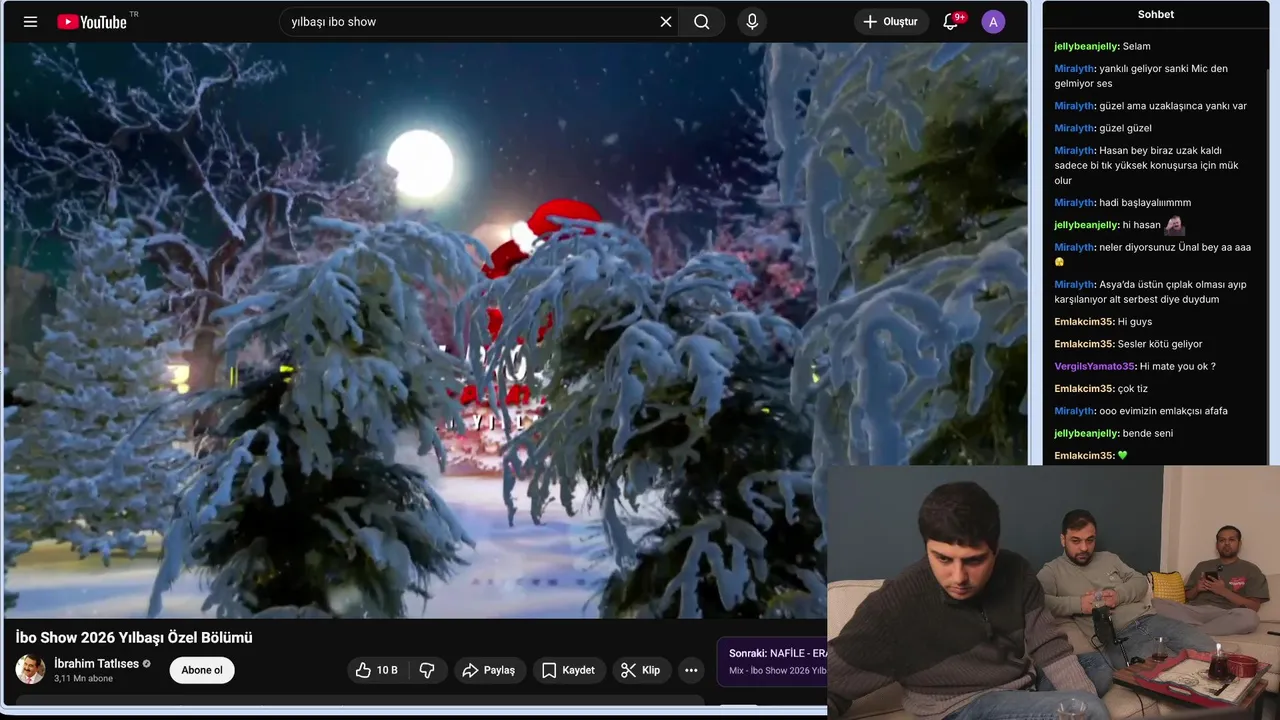1280x720 pixels.
Task: Click VergilsYamato35 username in chat
Action: click(x=1094, y=366)
